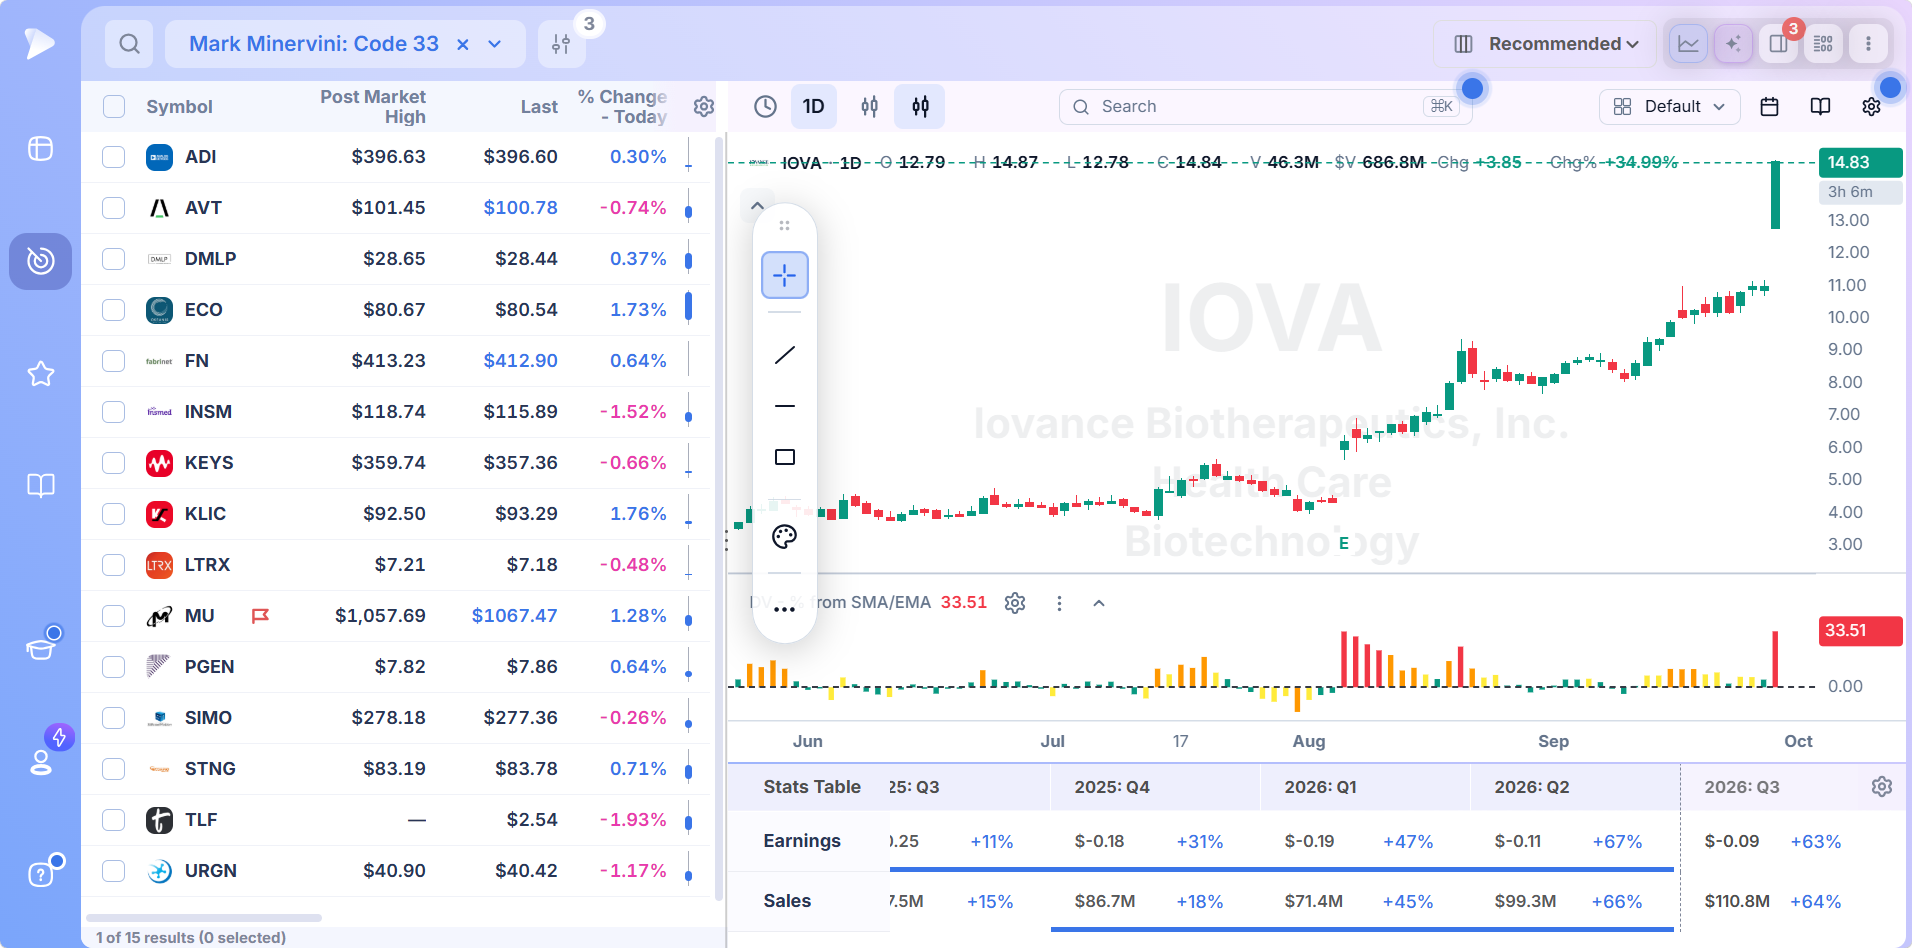Open indicator settings gear next to 33.51

1015,603
